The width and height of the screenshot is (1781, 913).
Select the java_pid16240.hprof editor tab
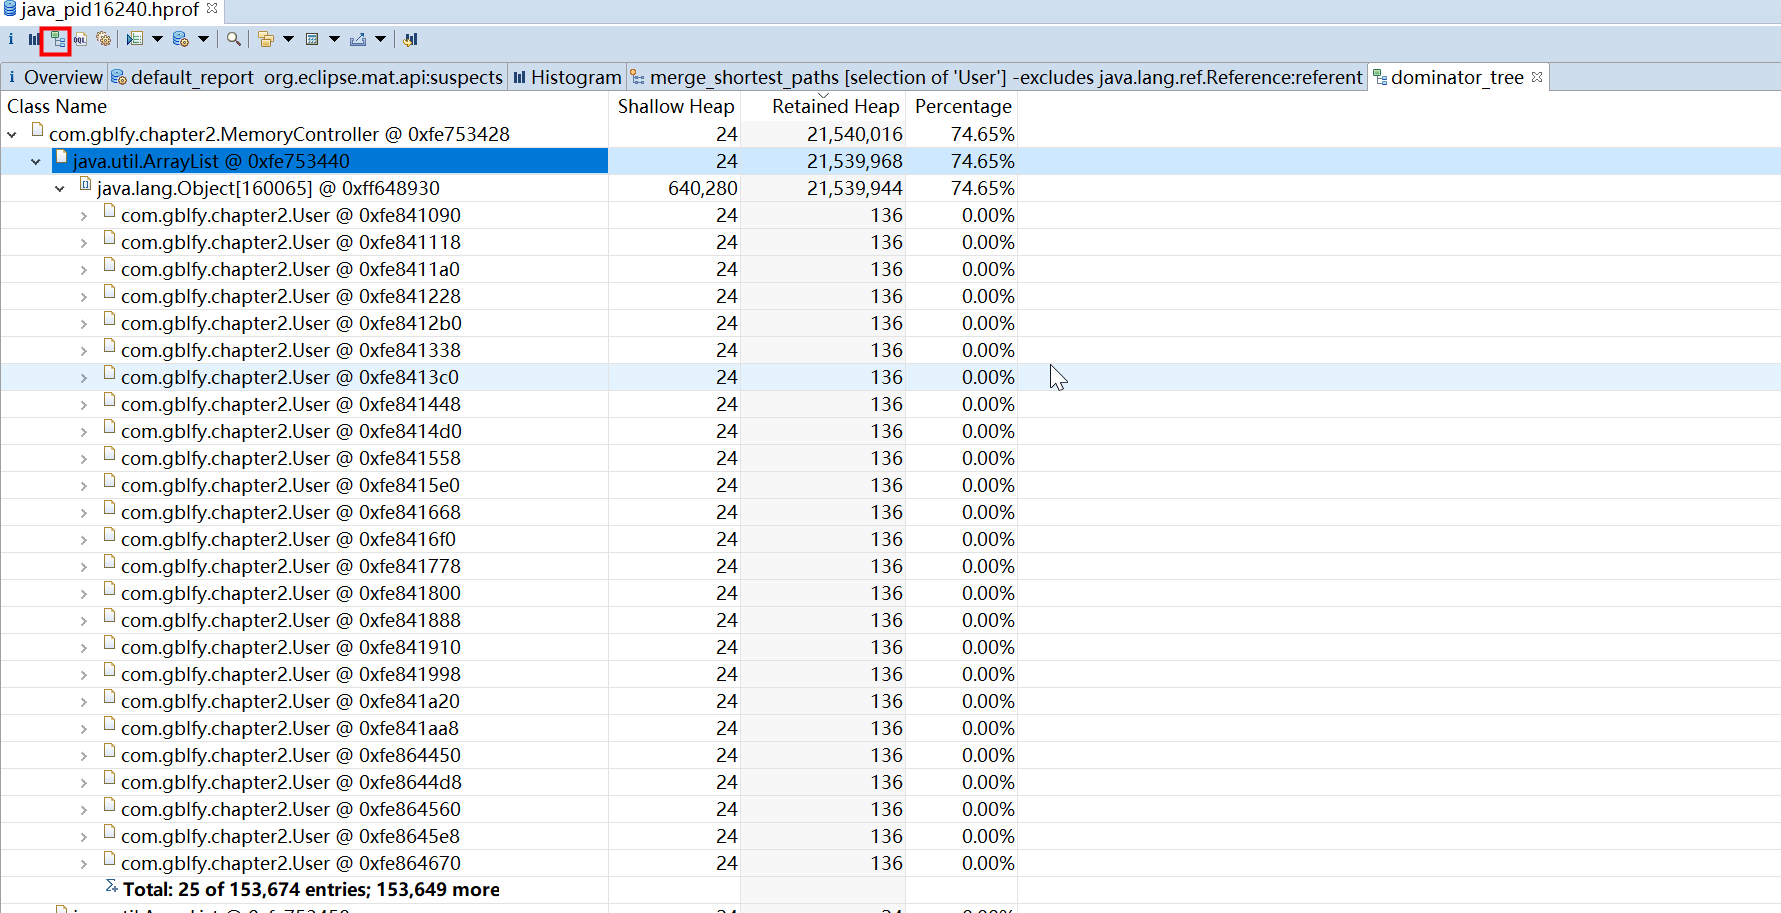[110, 10]
